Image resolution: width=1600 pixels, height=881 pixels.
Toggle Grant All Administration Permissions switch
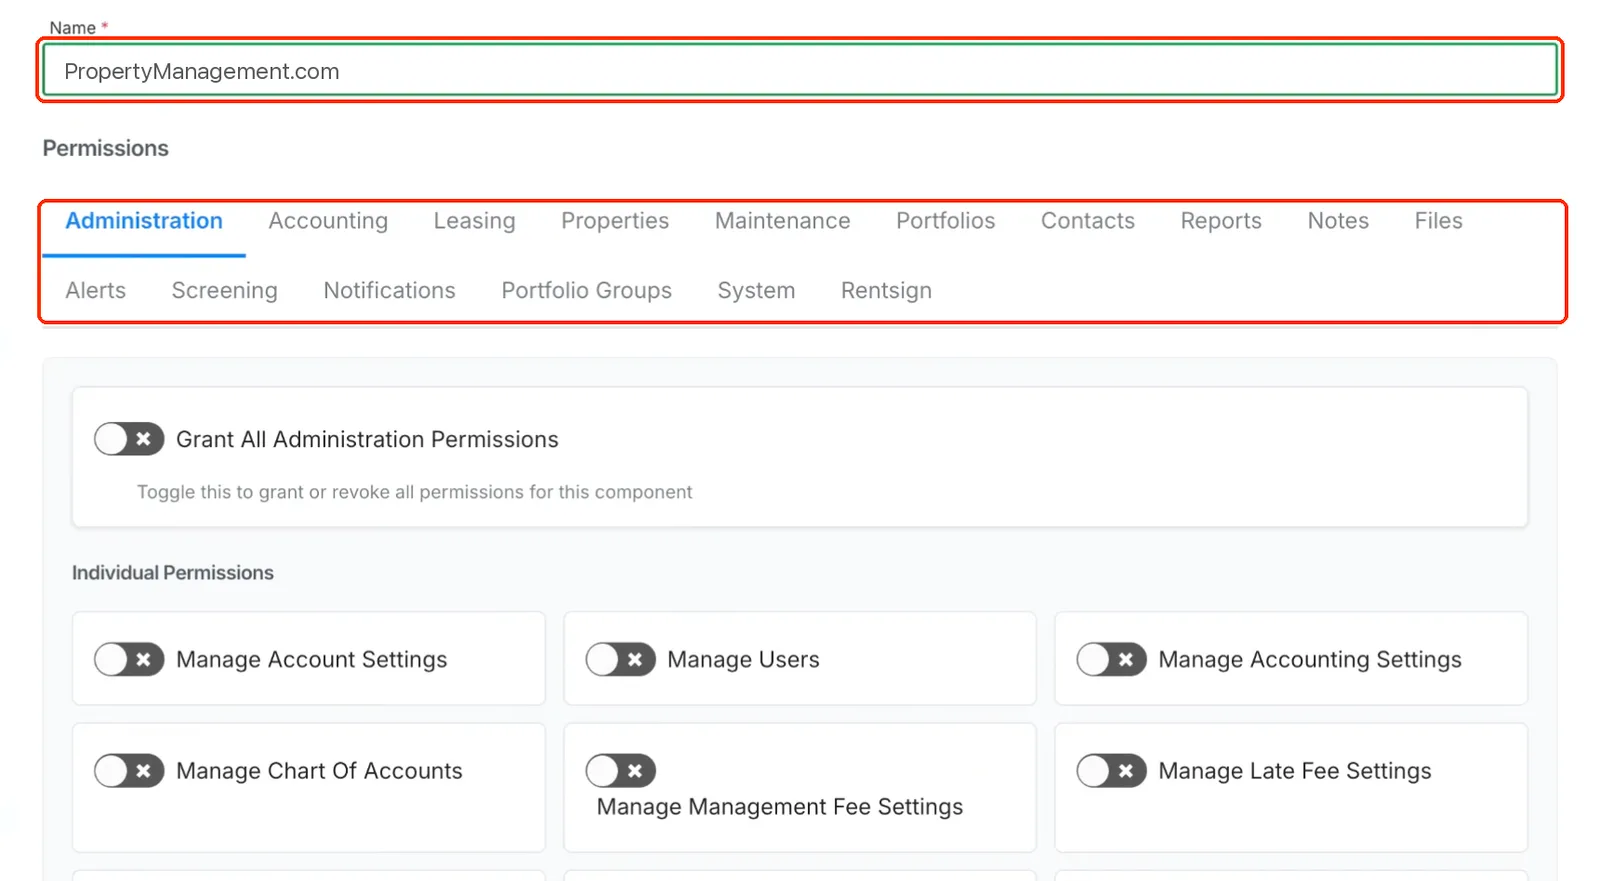129,439
